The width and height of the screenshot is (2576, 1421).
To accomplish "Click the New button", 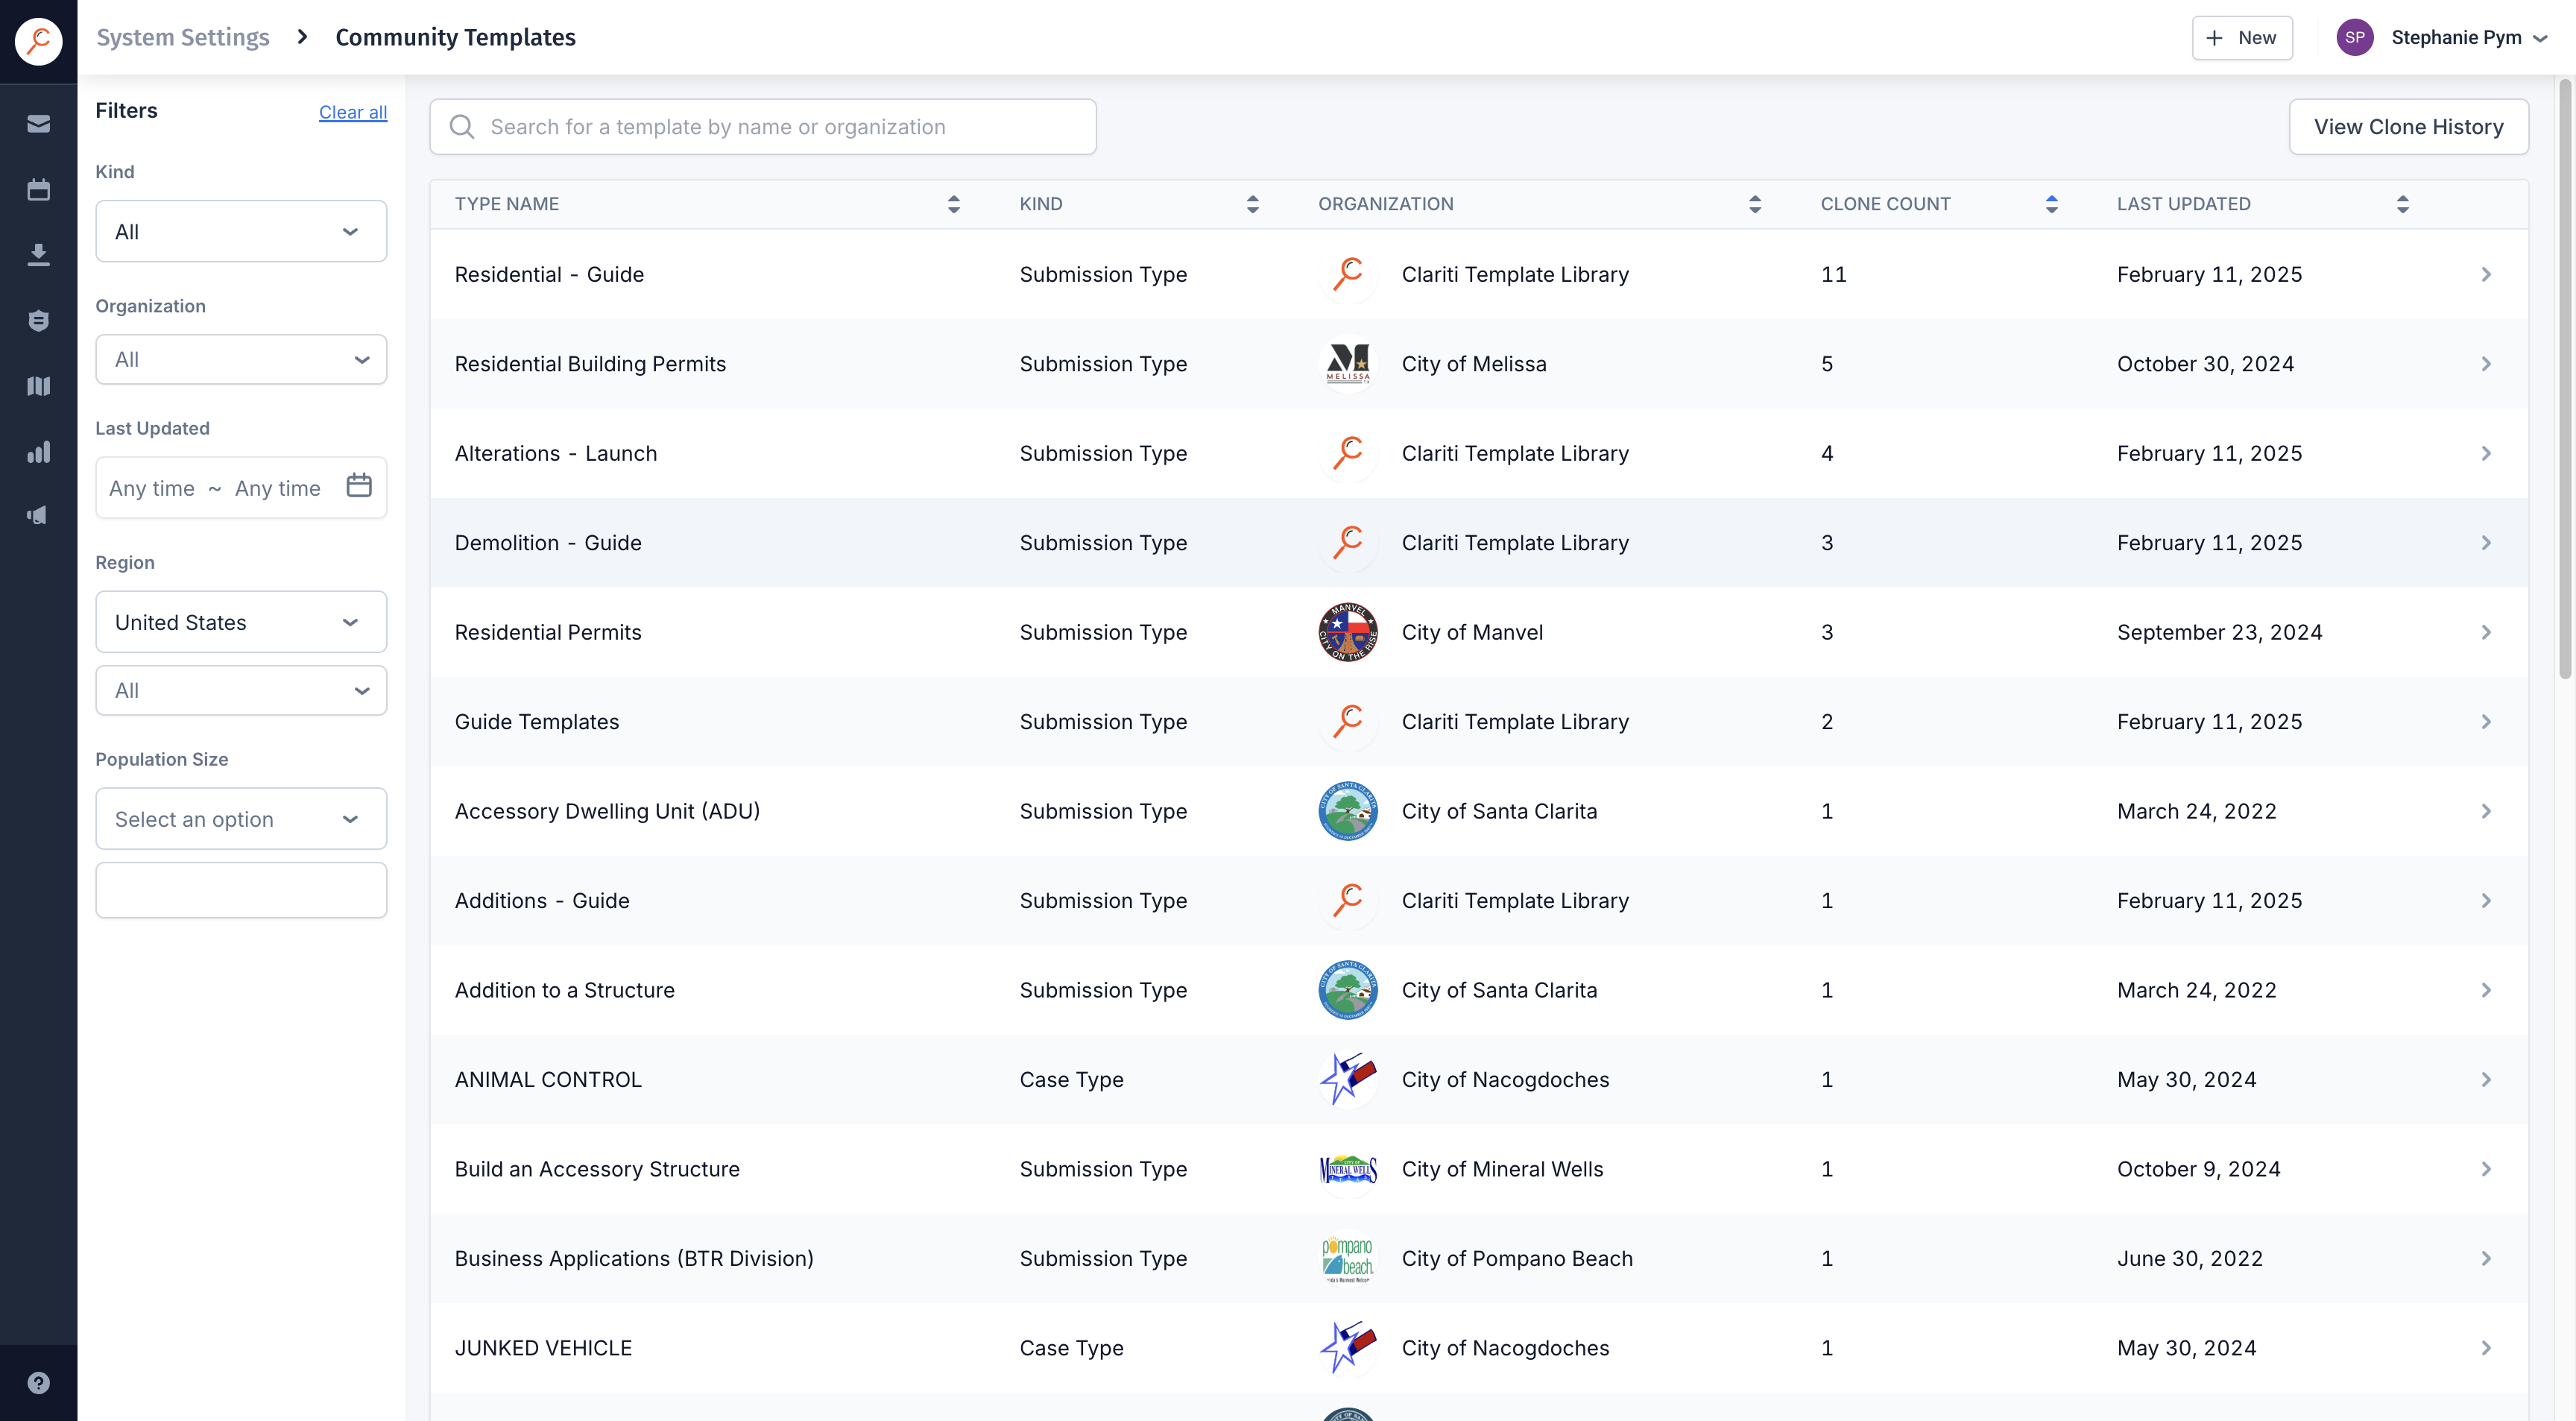I will tap(2242, 38).
